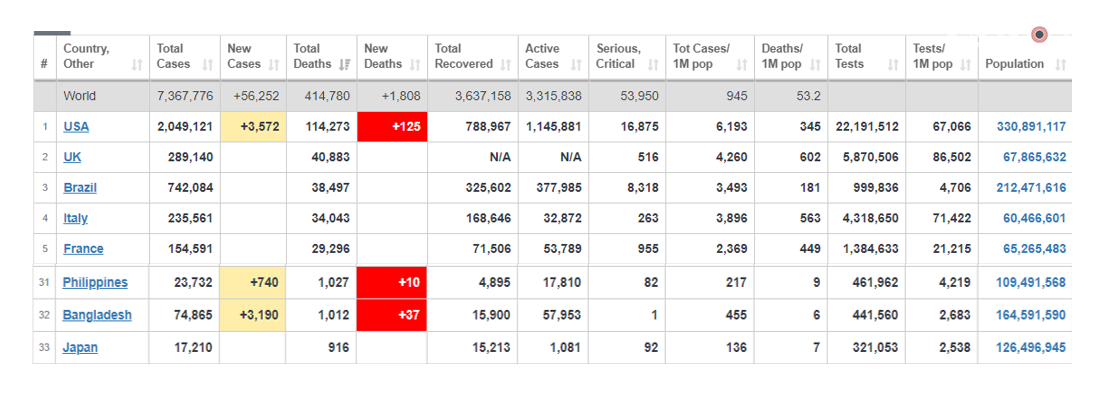The height and width of the screenshot is (398, 1097).
Task: Open the Bangladesh country link
Action: tap(97, 315)
